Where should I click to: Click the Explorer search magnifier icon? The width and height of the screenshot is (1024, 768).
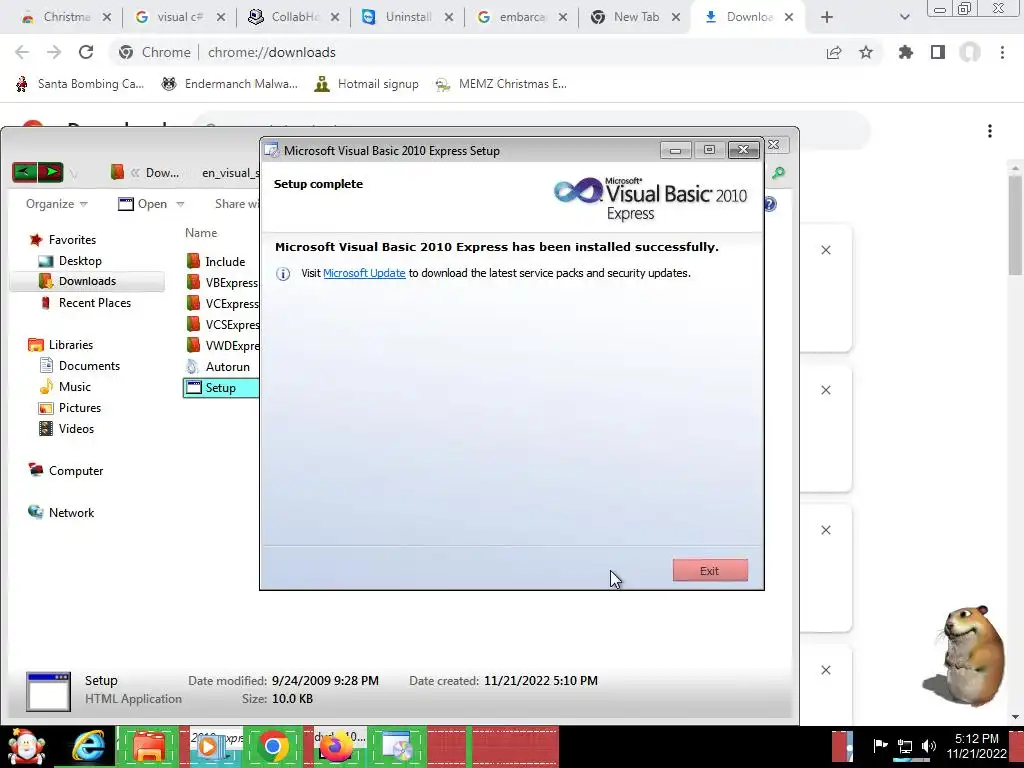click(778, 173)
